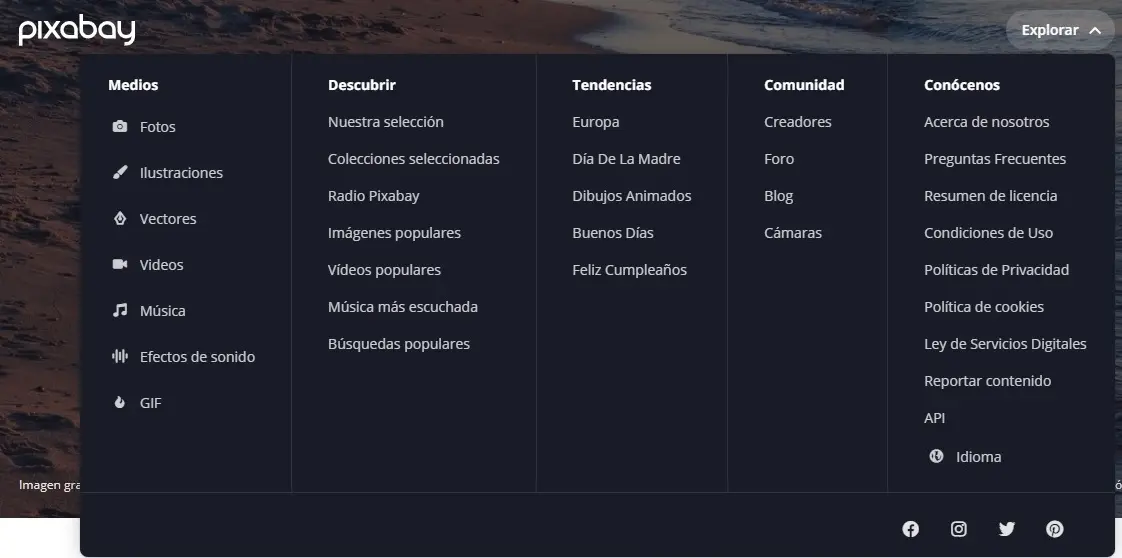Image resolution: width=1122 pixels, height=558 pixels.
Task: Open Día De La Madre trend
Action: tap(626, 159)
